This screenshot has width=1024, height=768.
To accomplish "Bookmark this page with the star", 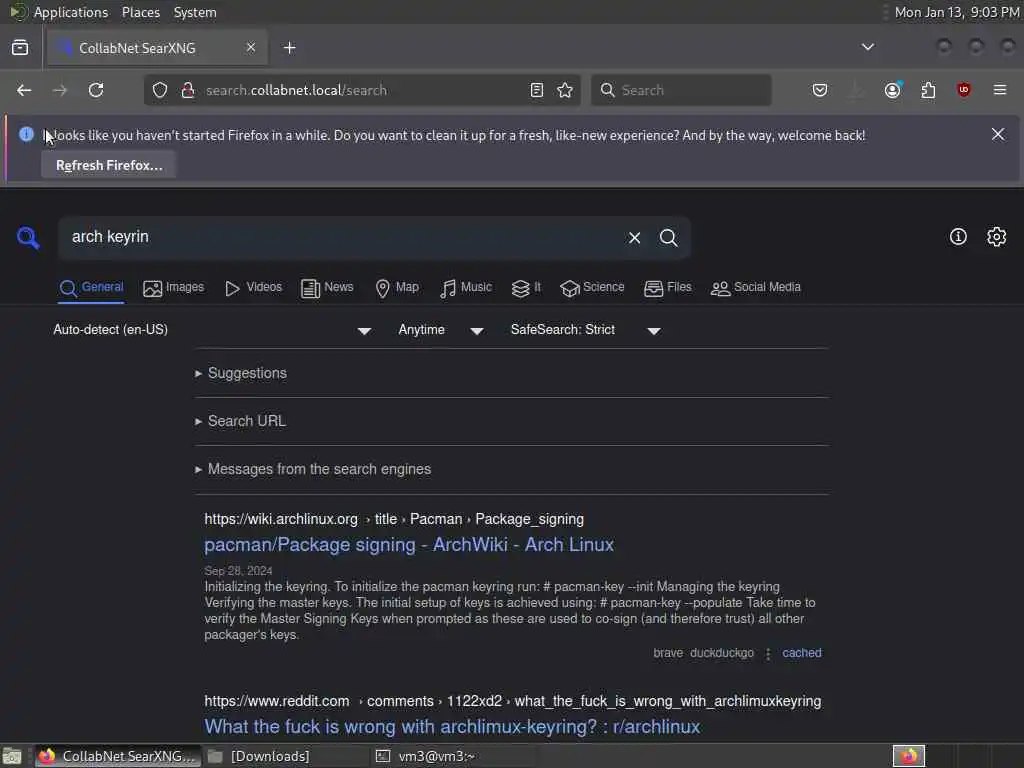I will (566, 90).
